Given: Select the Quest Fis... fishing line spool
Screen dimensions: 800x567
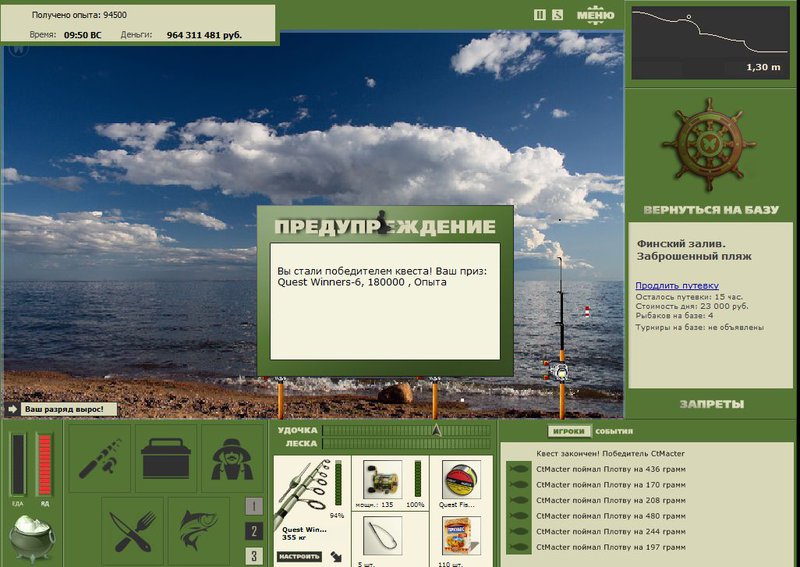Looking at the screenshot, I should (x=461, y=479).
